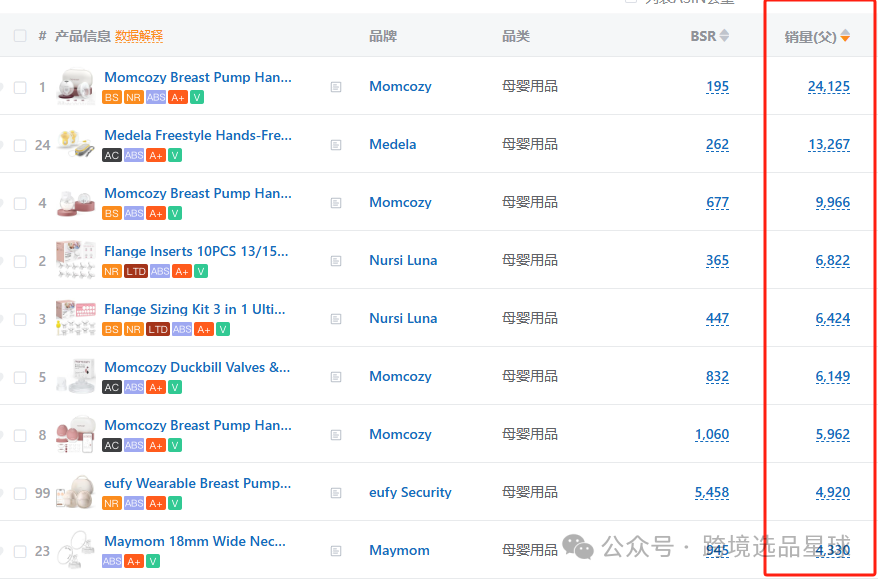The height and width of the screenshot is (581, 878).
Task: Click BSR value 262
Action: 717,144
